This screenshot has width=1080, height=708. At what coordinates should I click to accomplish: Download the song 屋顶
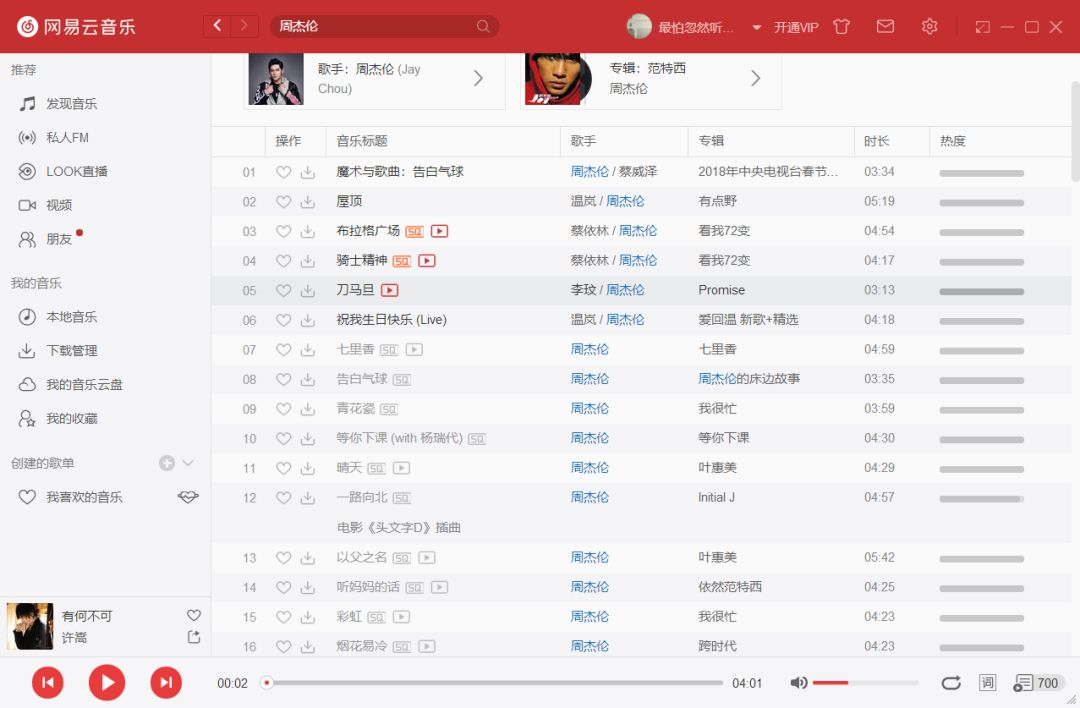click(307, 201)
